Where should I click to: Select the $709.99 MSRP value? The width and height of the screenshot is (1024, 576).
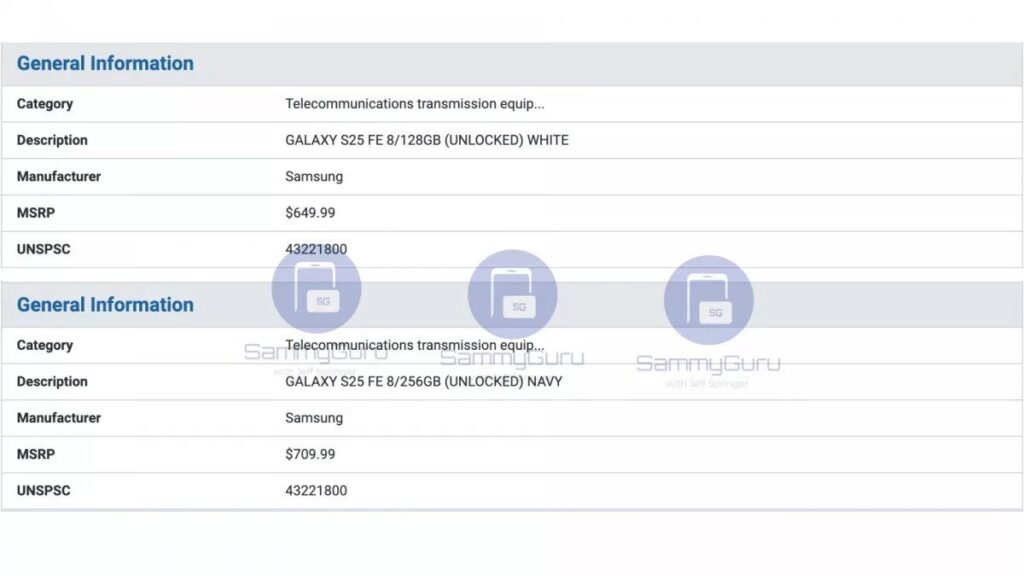pos(310,455)
